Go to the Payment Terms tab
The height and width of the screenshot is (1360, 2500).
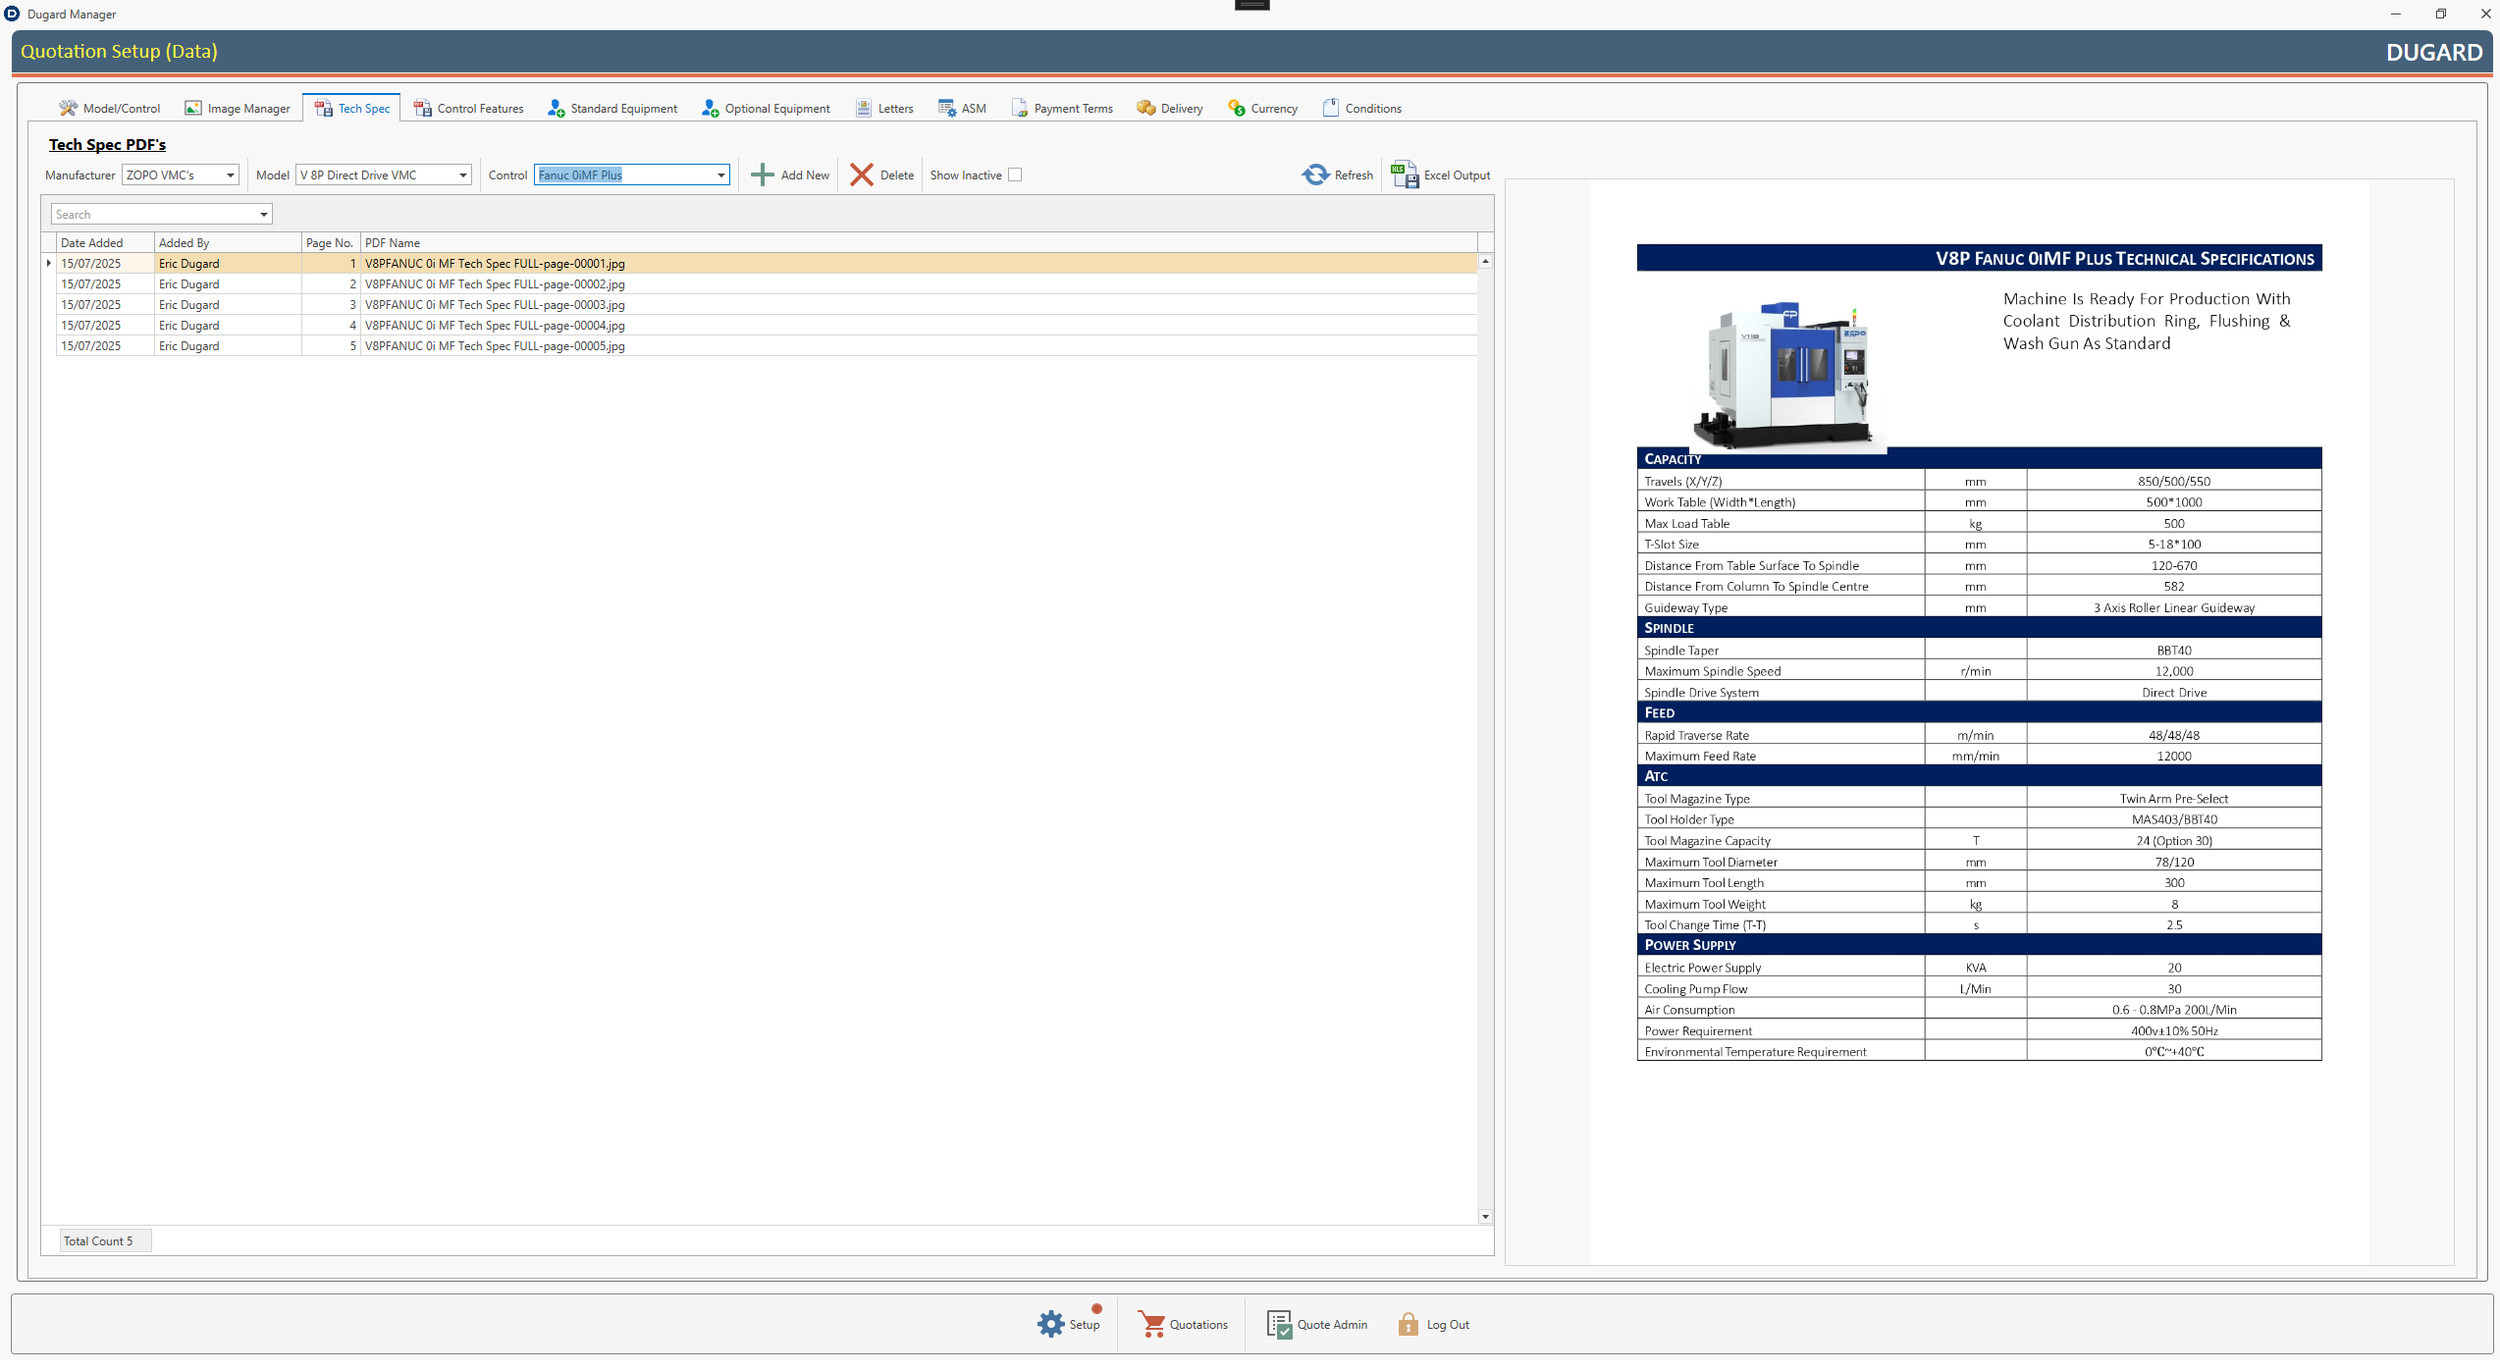coord(1062,108)
